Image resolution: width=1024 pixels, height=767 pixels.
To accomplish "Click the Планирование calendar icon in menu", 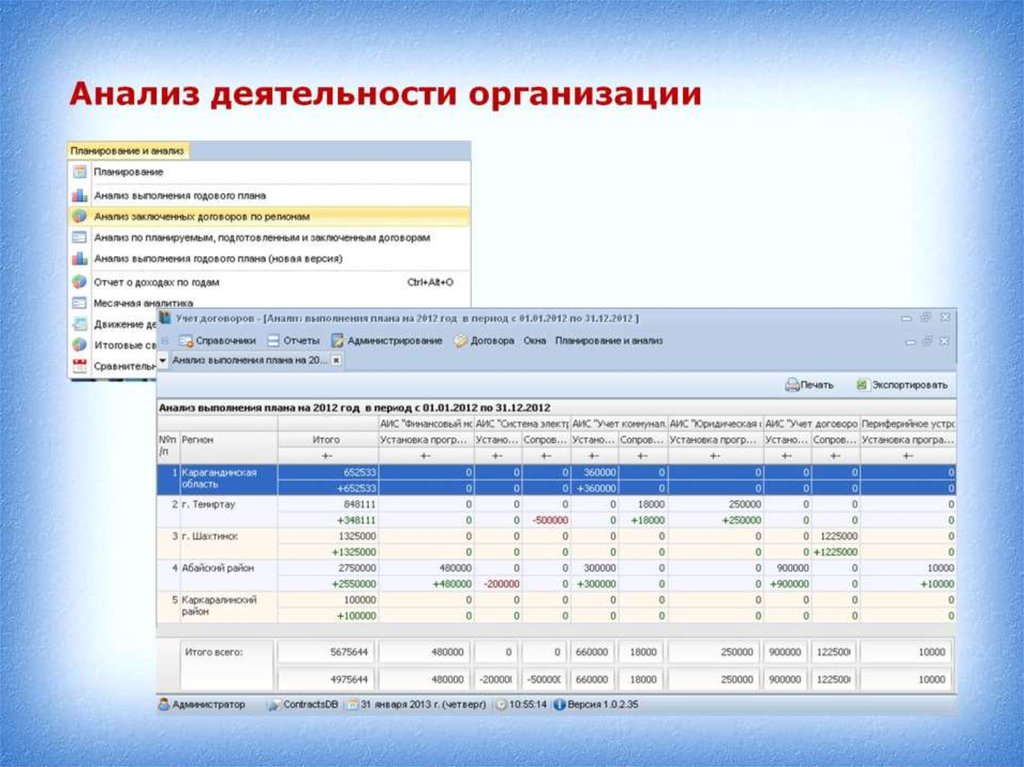I will coord(79,172).
